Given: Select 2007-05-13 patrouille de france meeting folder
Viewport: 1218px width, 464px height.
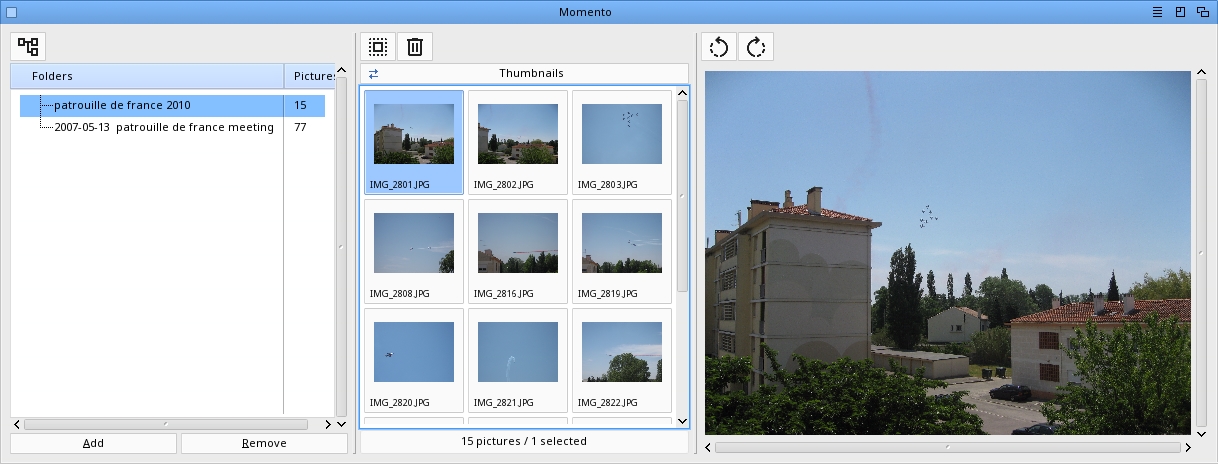Looking at the screenshot, I should [x=163, y=127].
